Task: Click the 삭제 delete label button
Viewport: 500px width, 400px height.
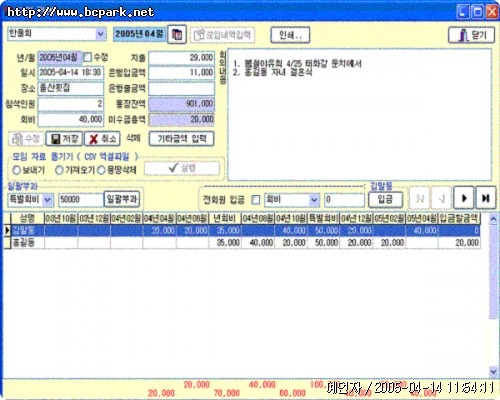Action: click(x=133, y=138)
